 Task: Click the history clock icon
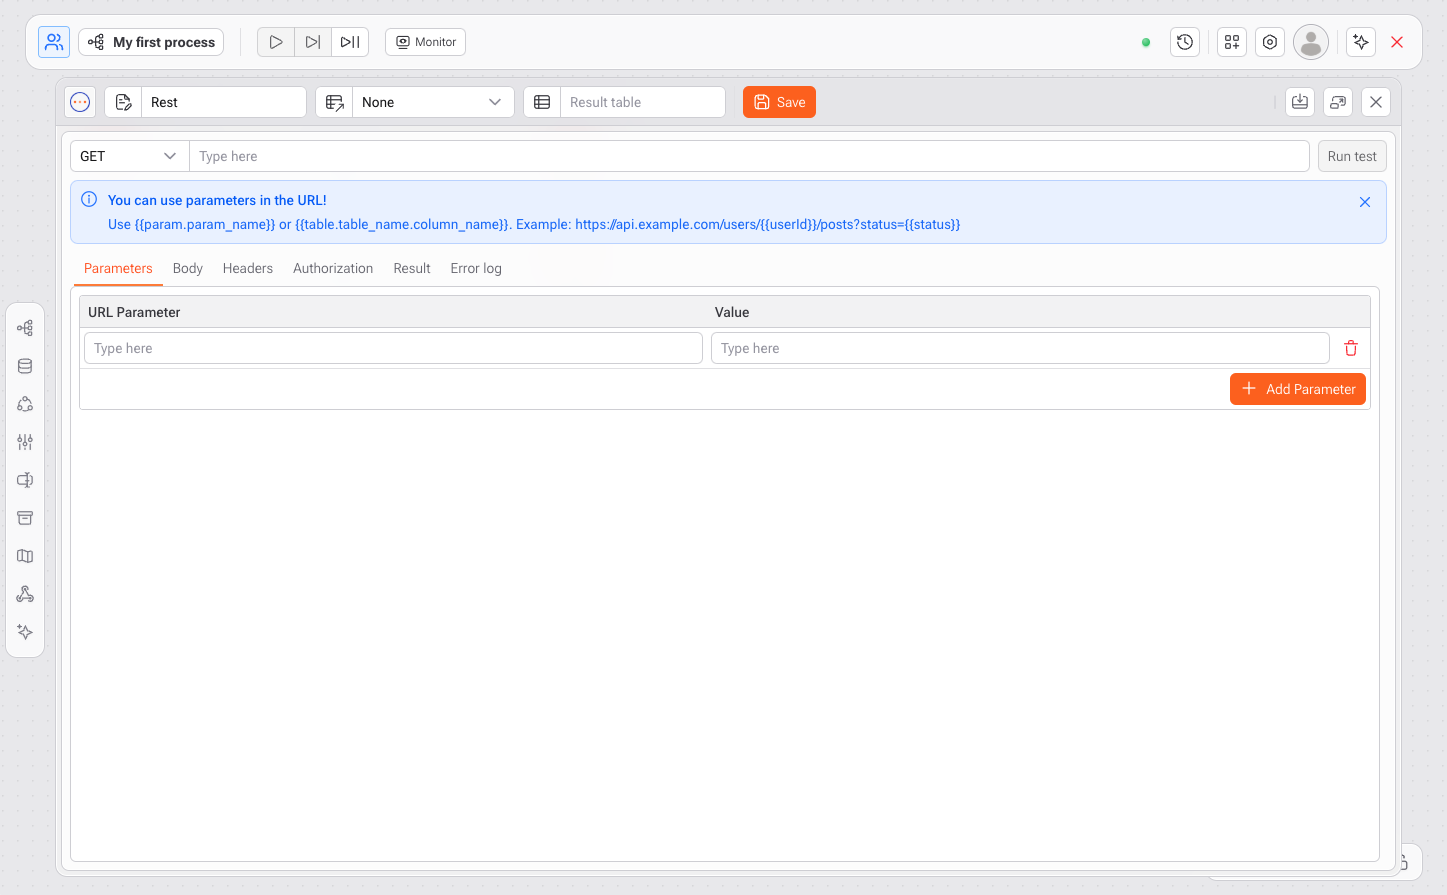[1185, 42]
